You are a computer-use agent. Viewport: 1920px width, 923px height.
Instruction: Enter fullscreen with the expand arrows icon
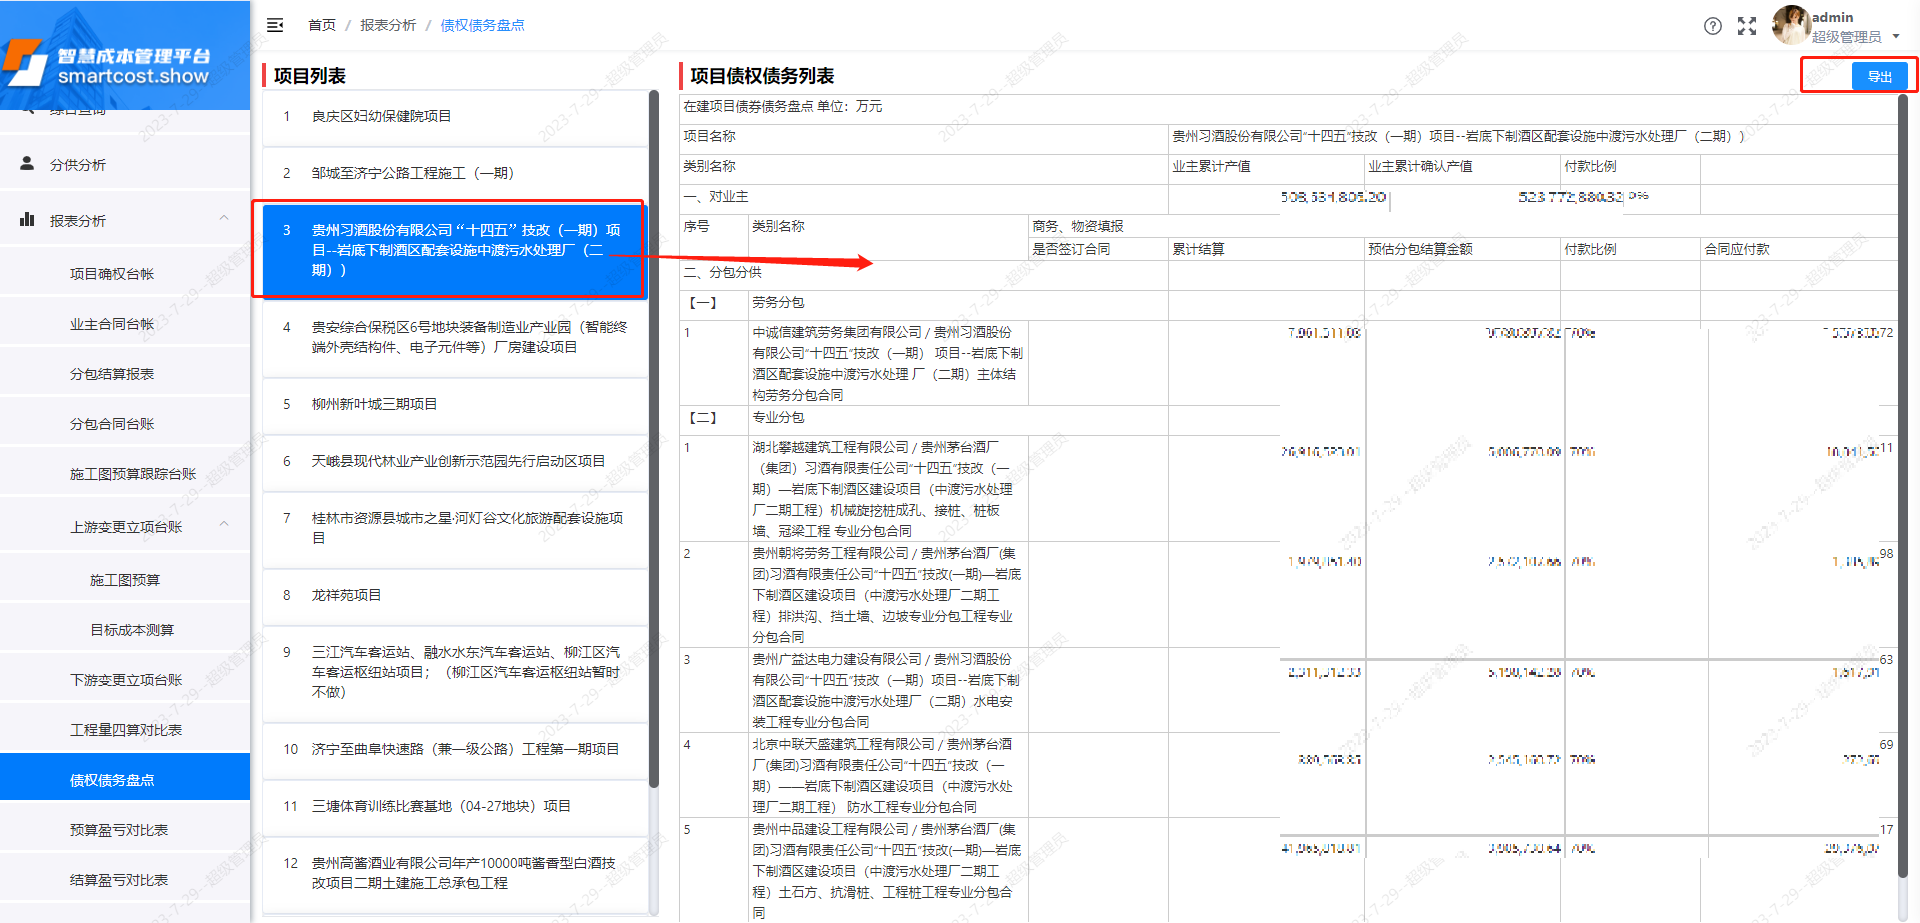coord(1747,27)
